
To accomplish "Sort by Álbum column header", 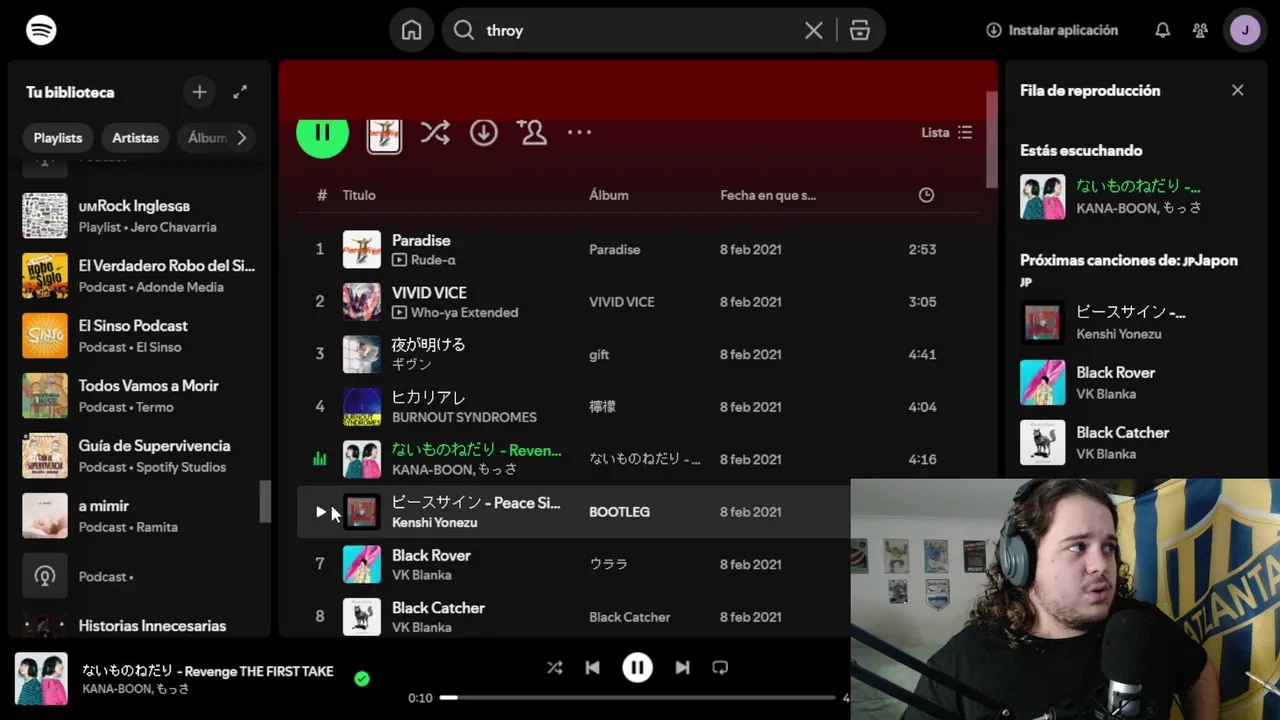I will (609, 195).
